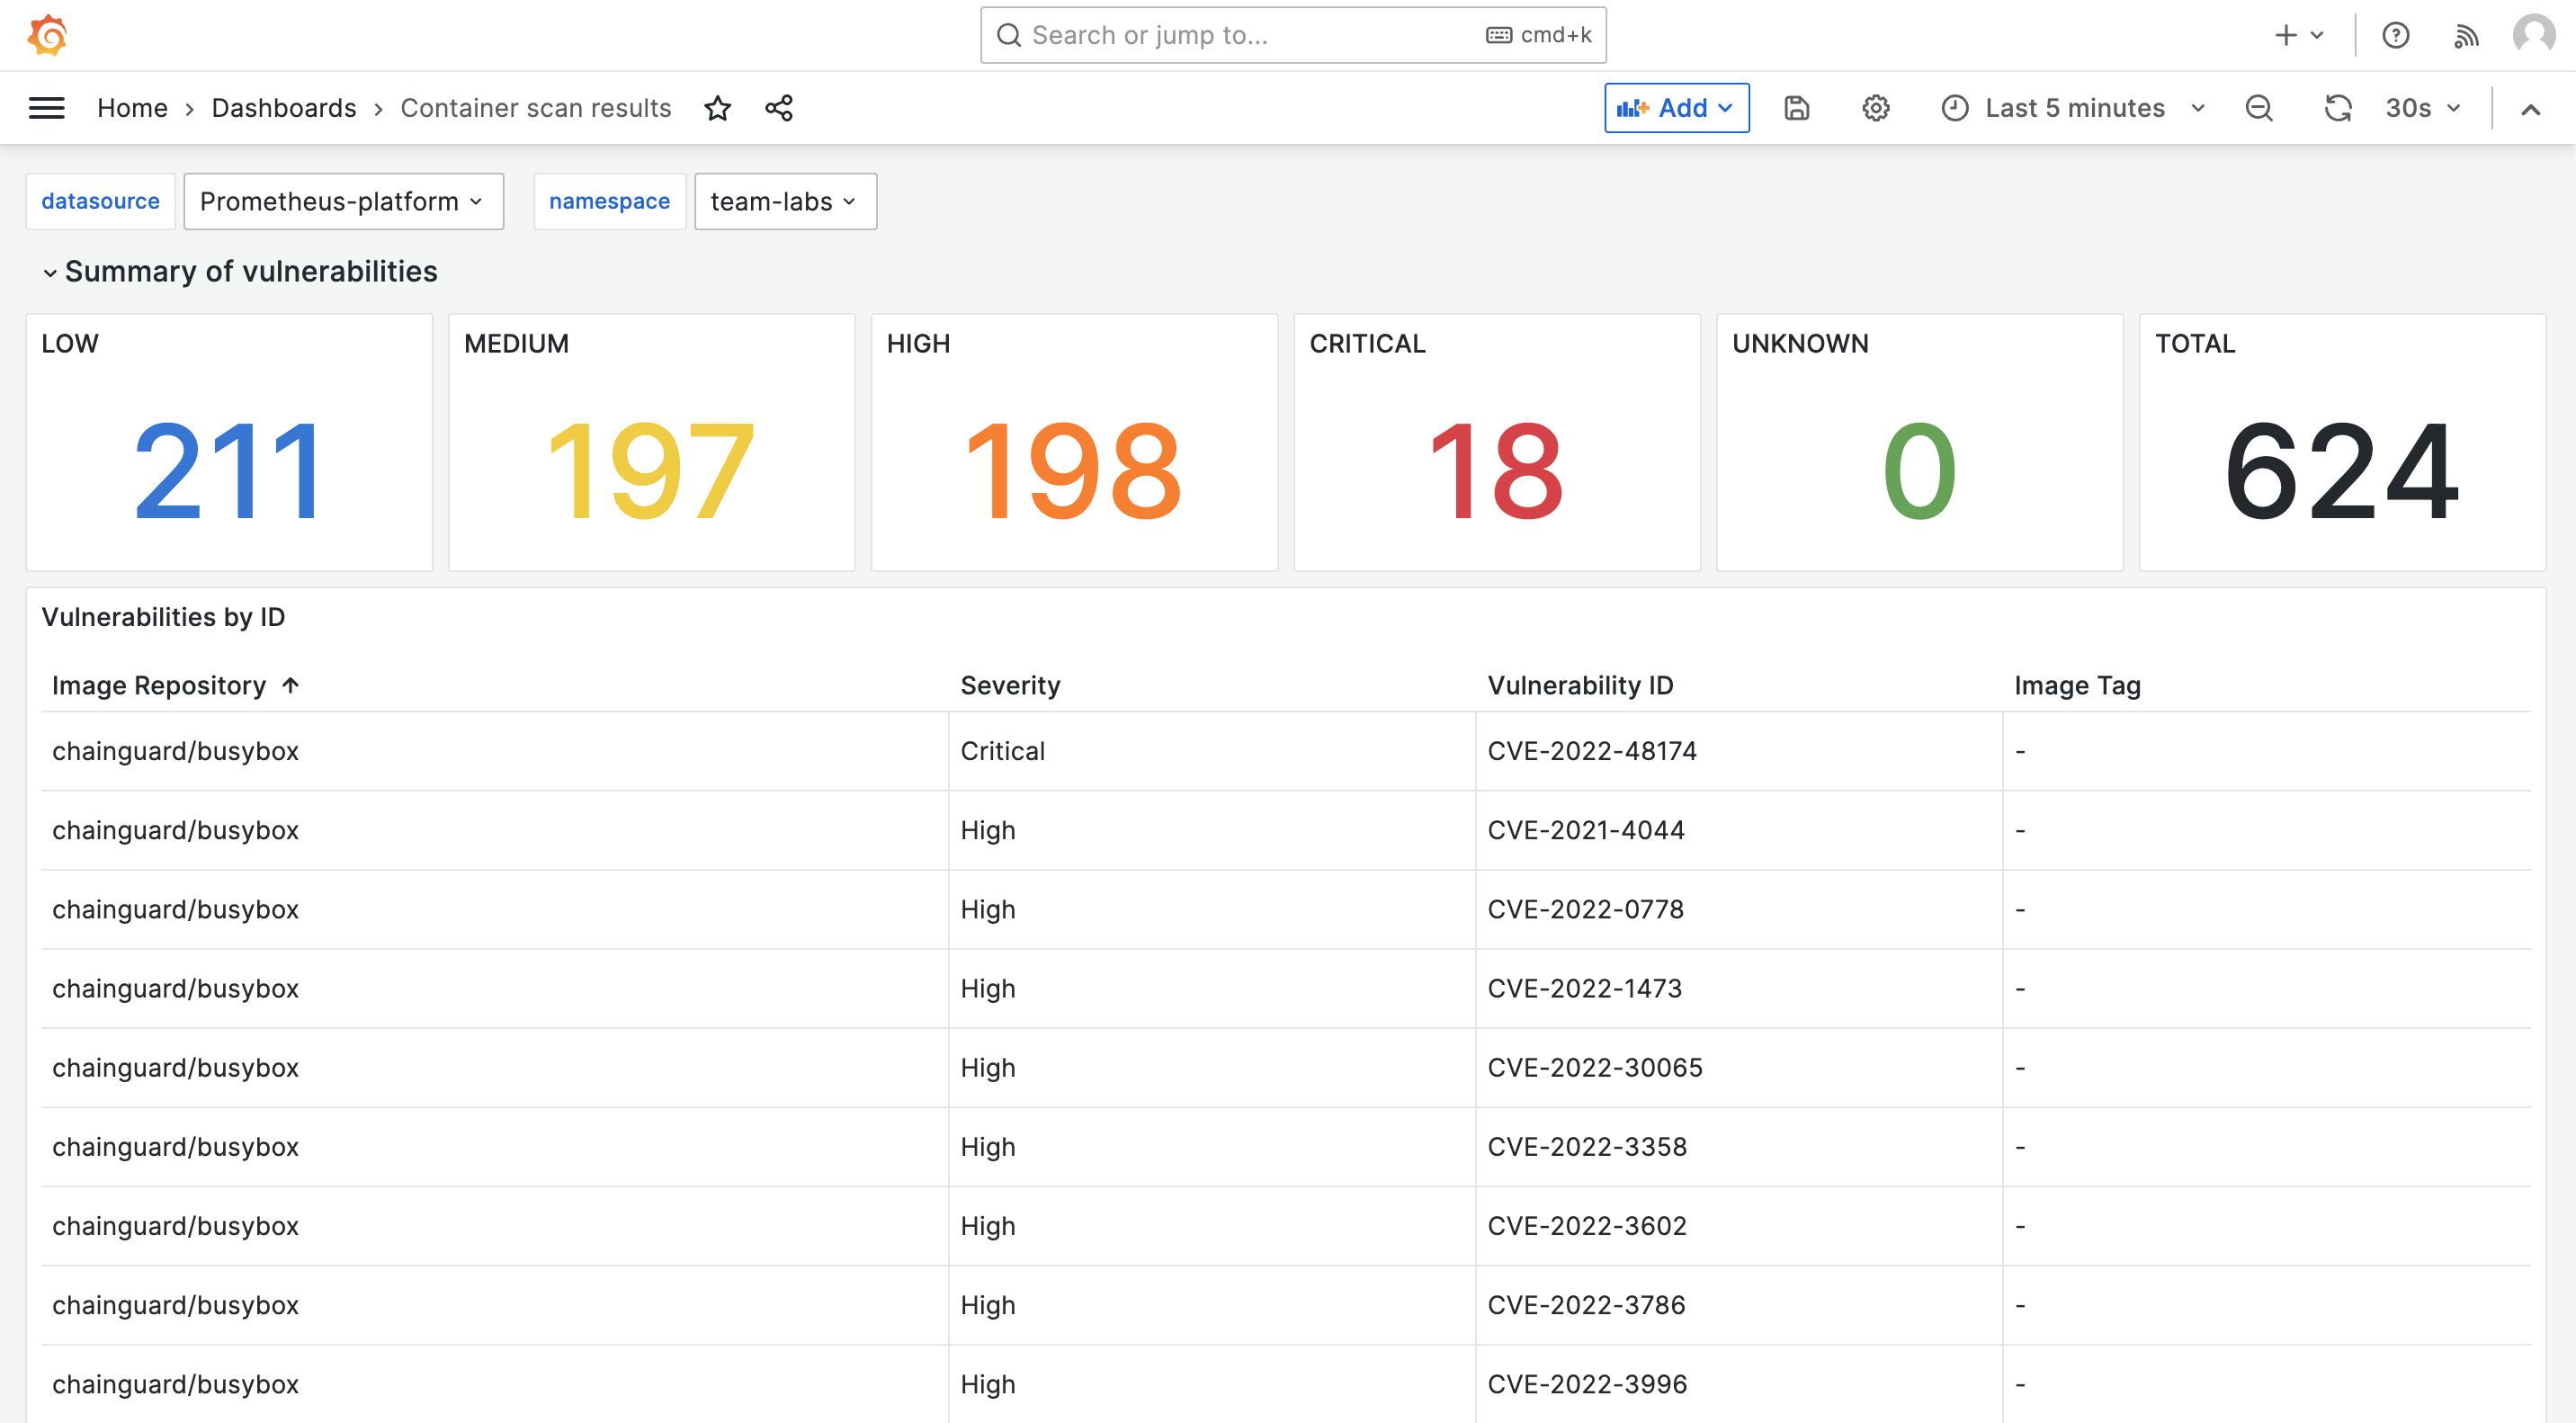Click the datasource variable label

click(100, 201)
